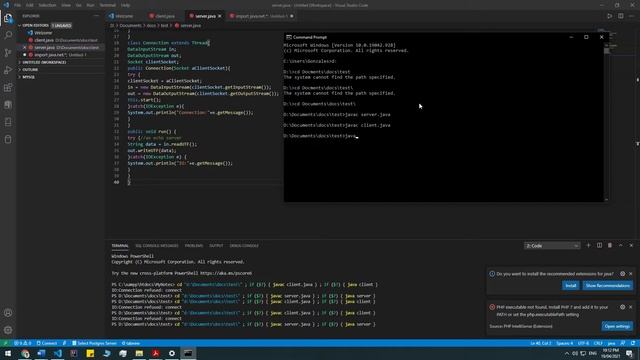Switch to SQL Console Messages tab
Screen dimensions: 640x360
coord(157,246)
